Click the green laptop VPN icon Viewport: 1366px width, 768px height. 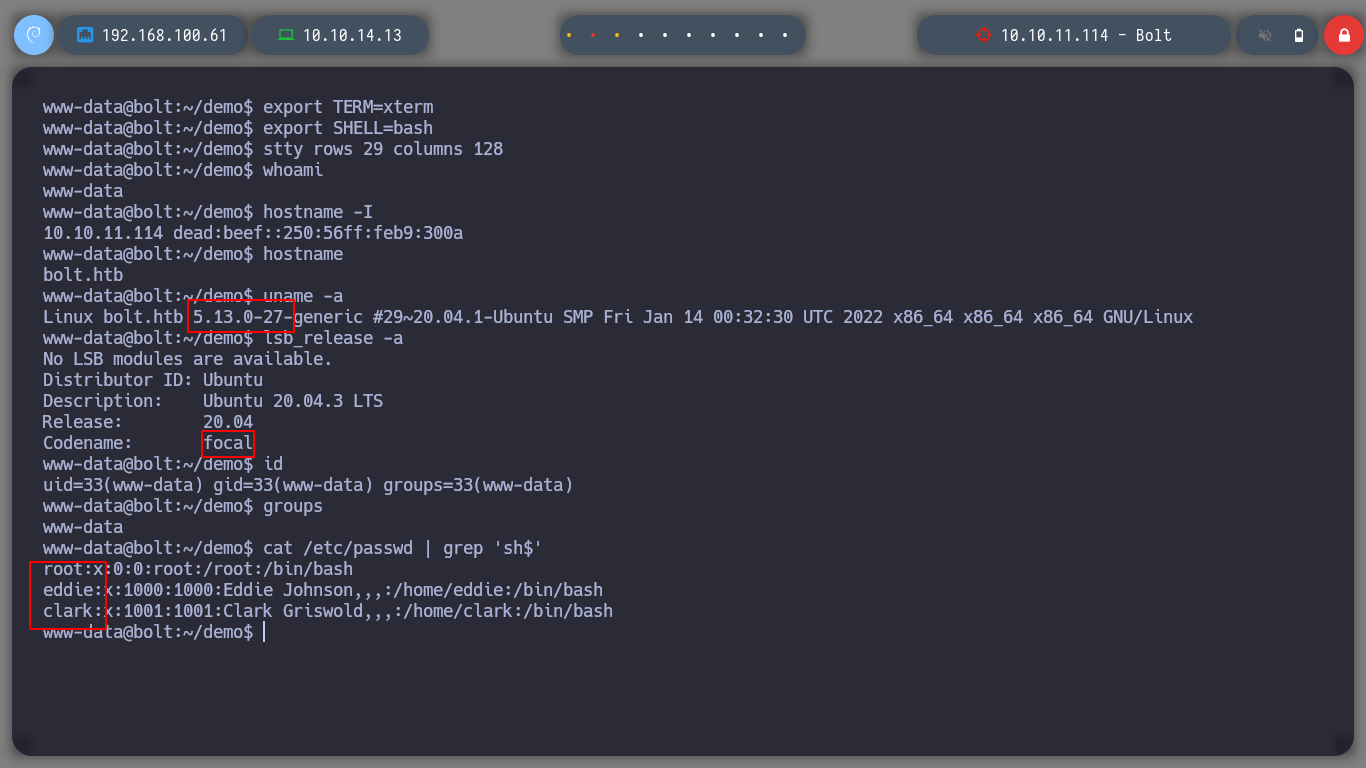point(286,35)
